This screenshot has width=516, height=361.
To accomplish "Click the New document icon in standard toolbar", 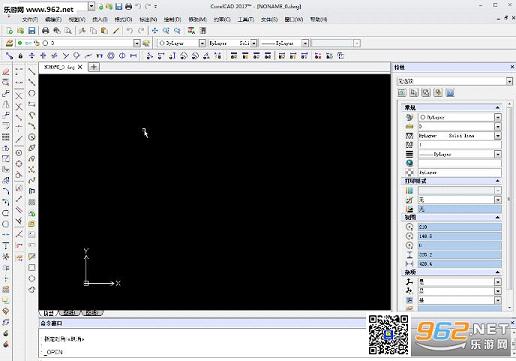I will (x=10, y=31).
